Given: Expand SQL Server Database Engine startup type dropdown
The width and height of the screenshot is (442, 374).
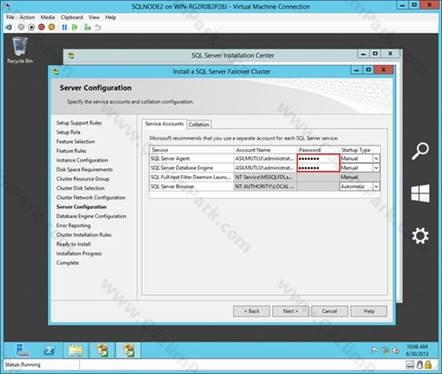Looking at the screenshot, I should coord(376,168).
